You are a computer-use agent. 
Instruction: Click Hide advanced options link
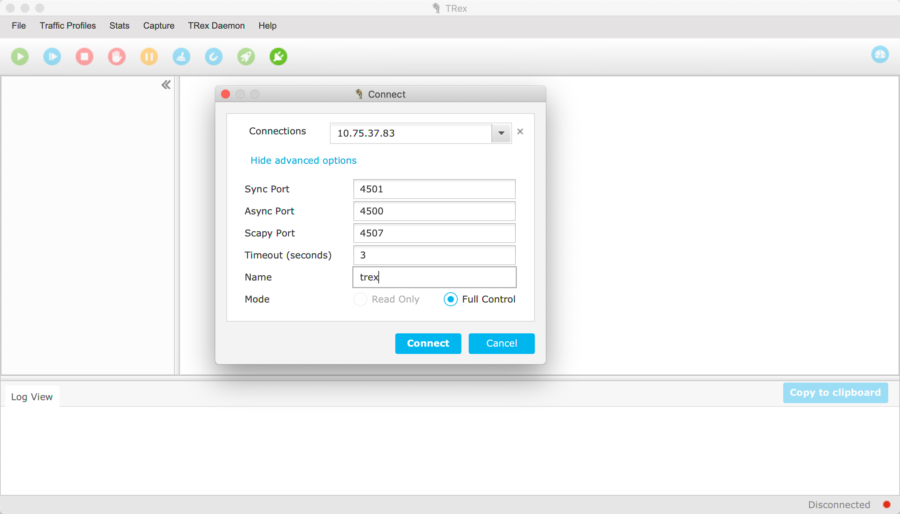303,161
